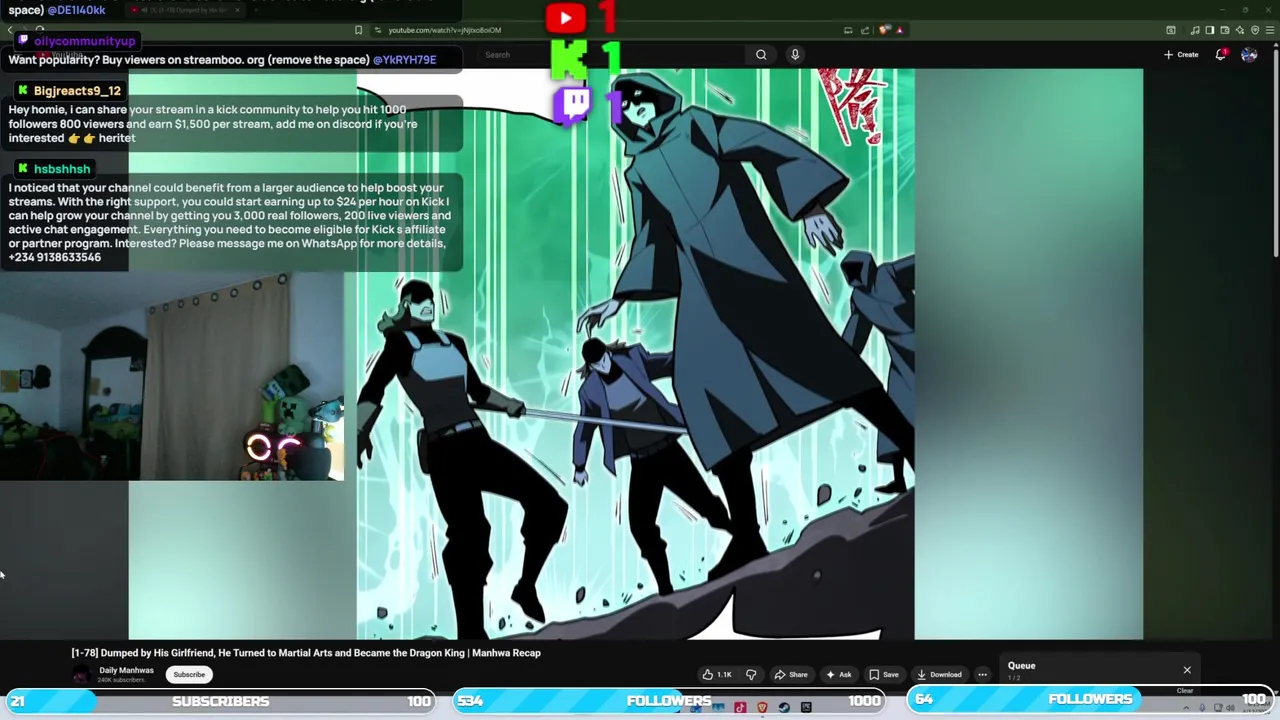Image resolution: width=1280 pixels, height=720 pixels.
Task: Focus the YouTube search field
Action: 610,55
